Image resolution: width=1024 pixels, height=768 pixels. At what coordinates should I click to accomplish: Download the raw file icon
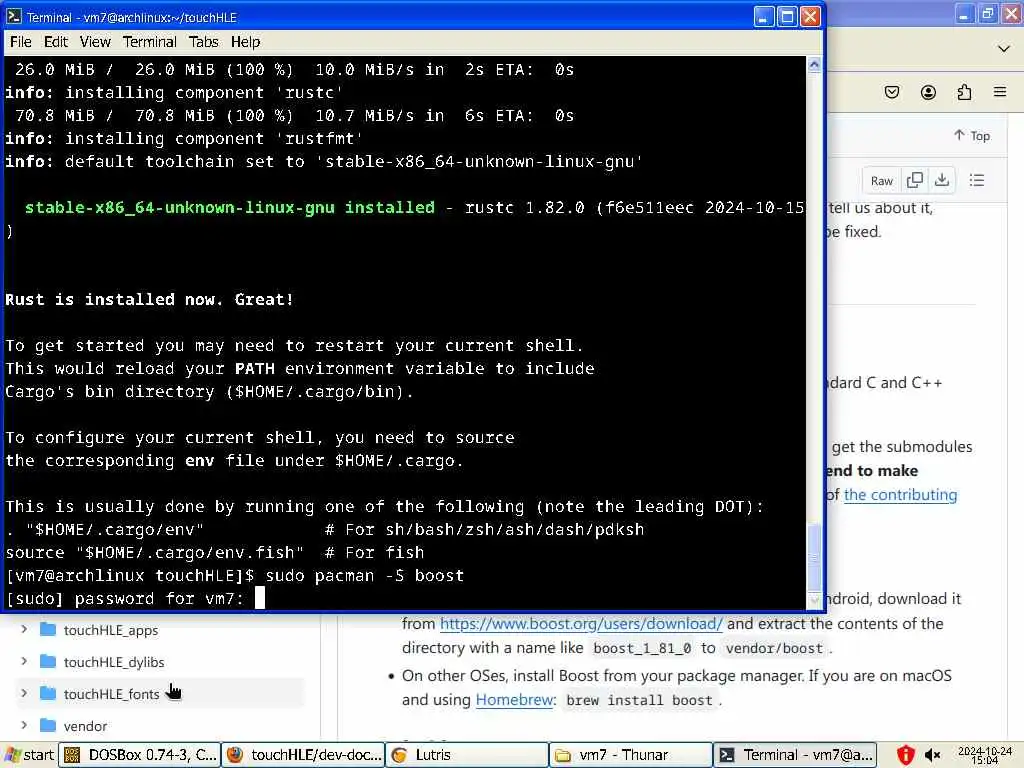point(942,180)
